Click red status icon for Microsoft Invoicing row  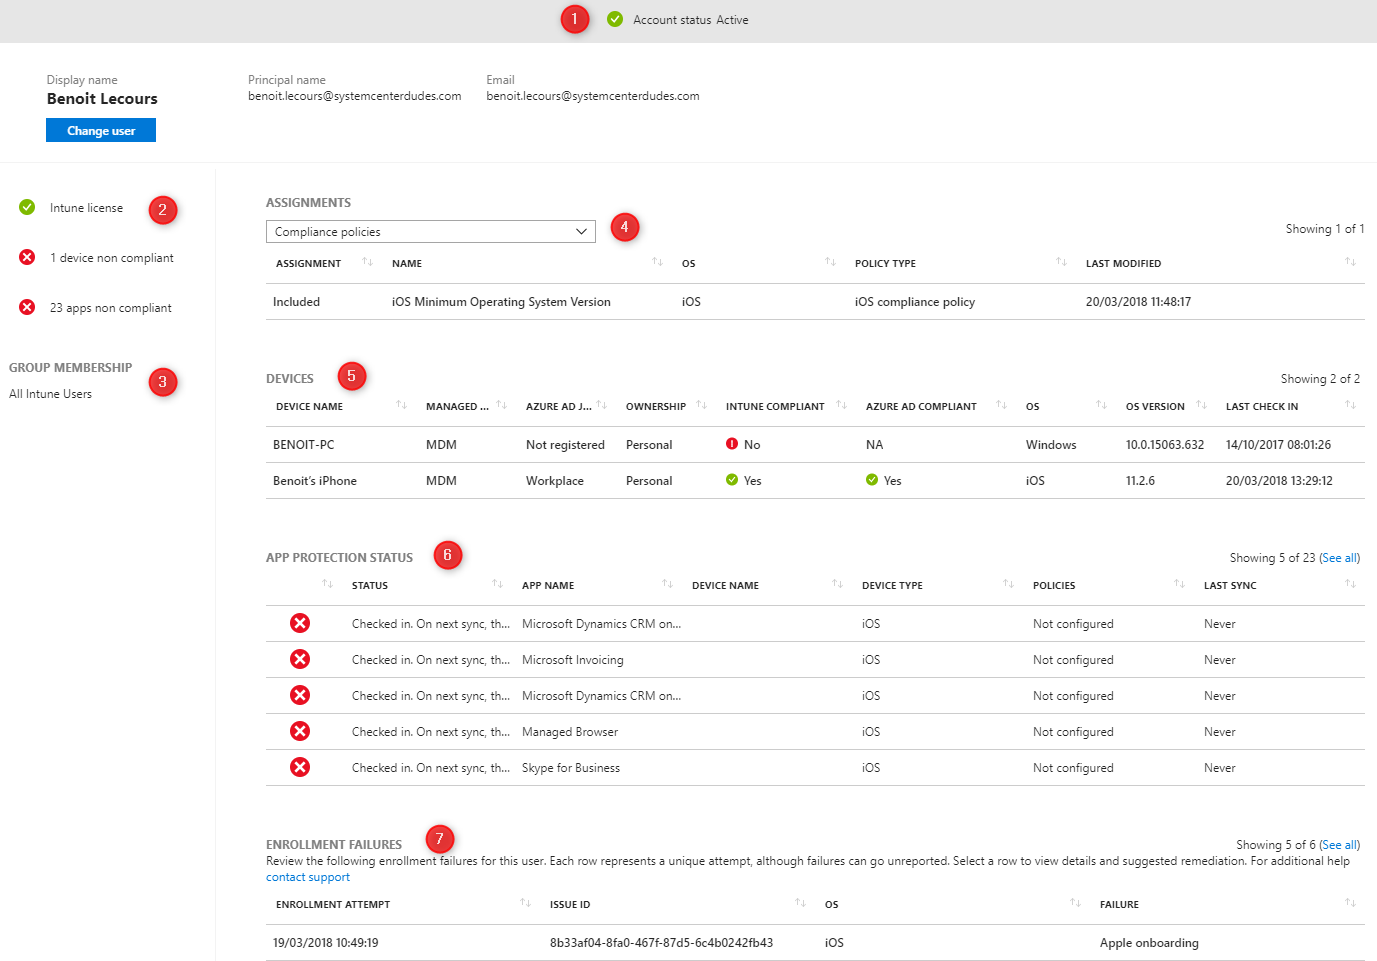[x=300, y=659]
